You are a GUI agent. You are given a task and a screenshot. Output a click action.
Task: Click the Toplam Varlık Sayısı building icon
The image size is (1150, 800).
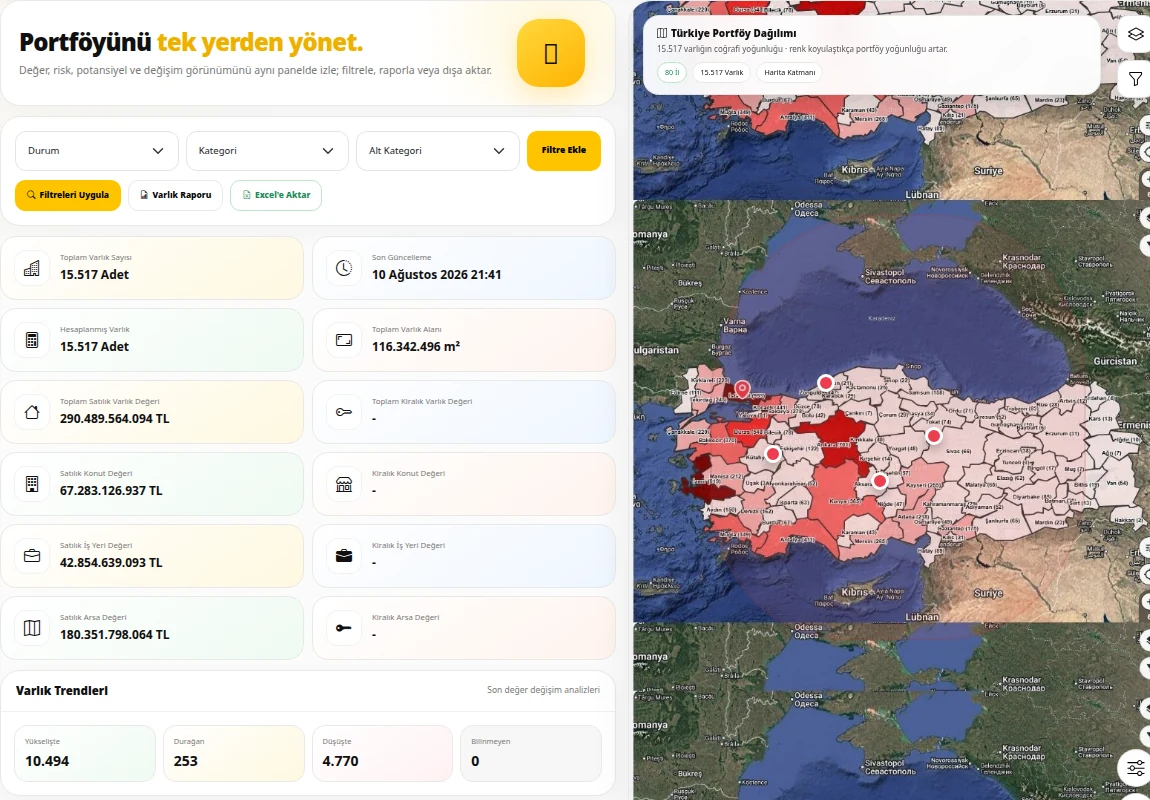tap(32, 268)
